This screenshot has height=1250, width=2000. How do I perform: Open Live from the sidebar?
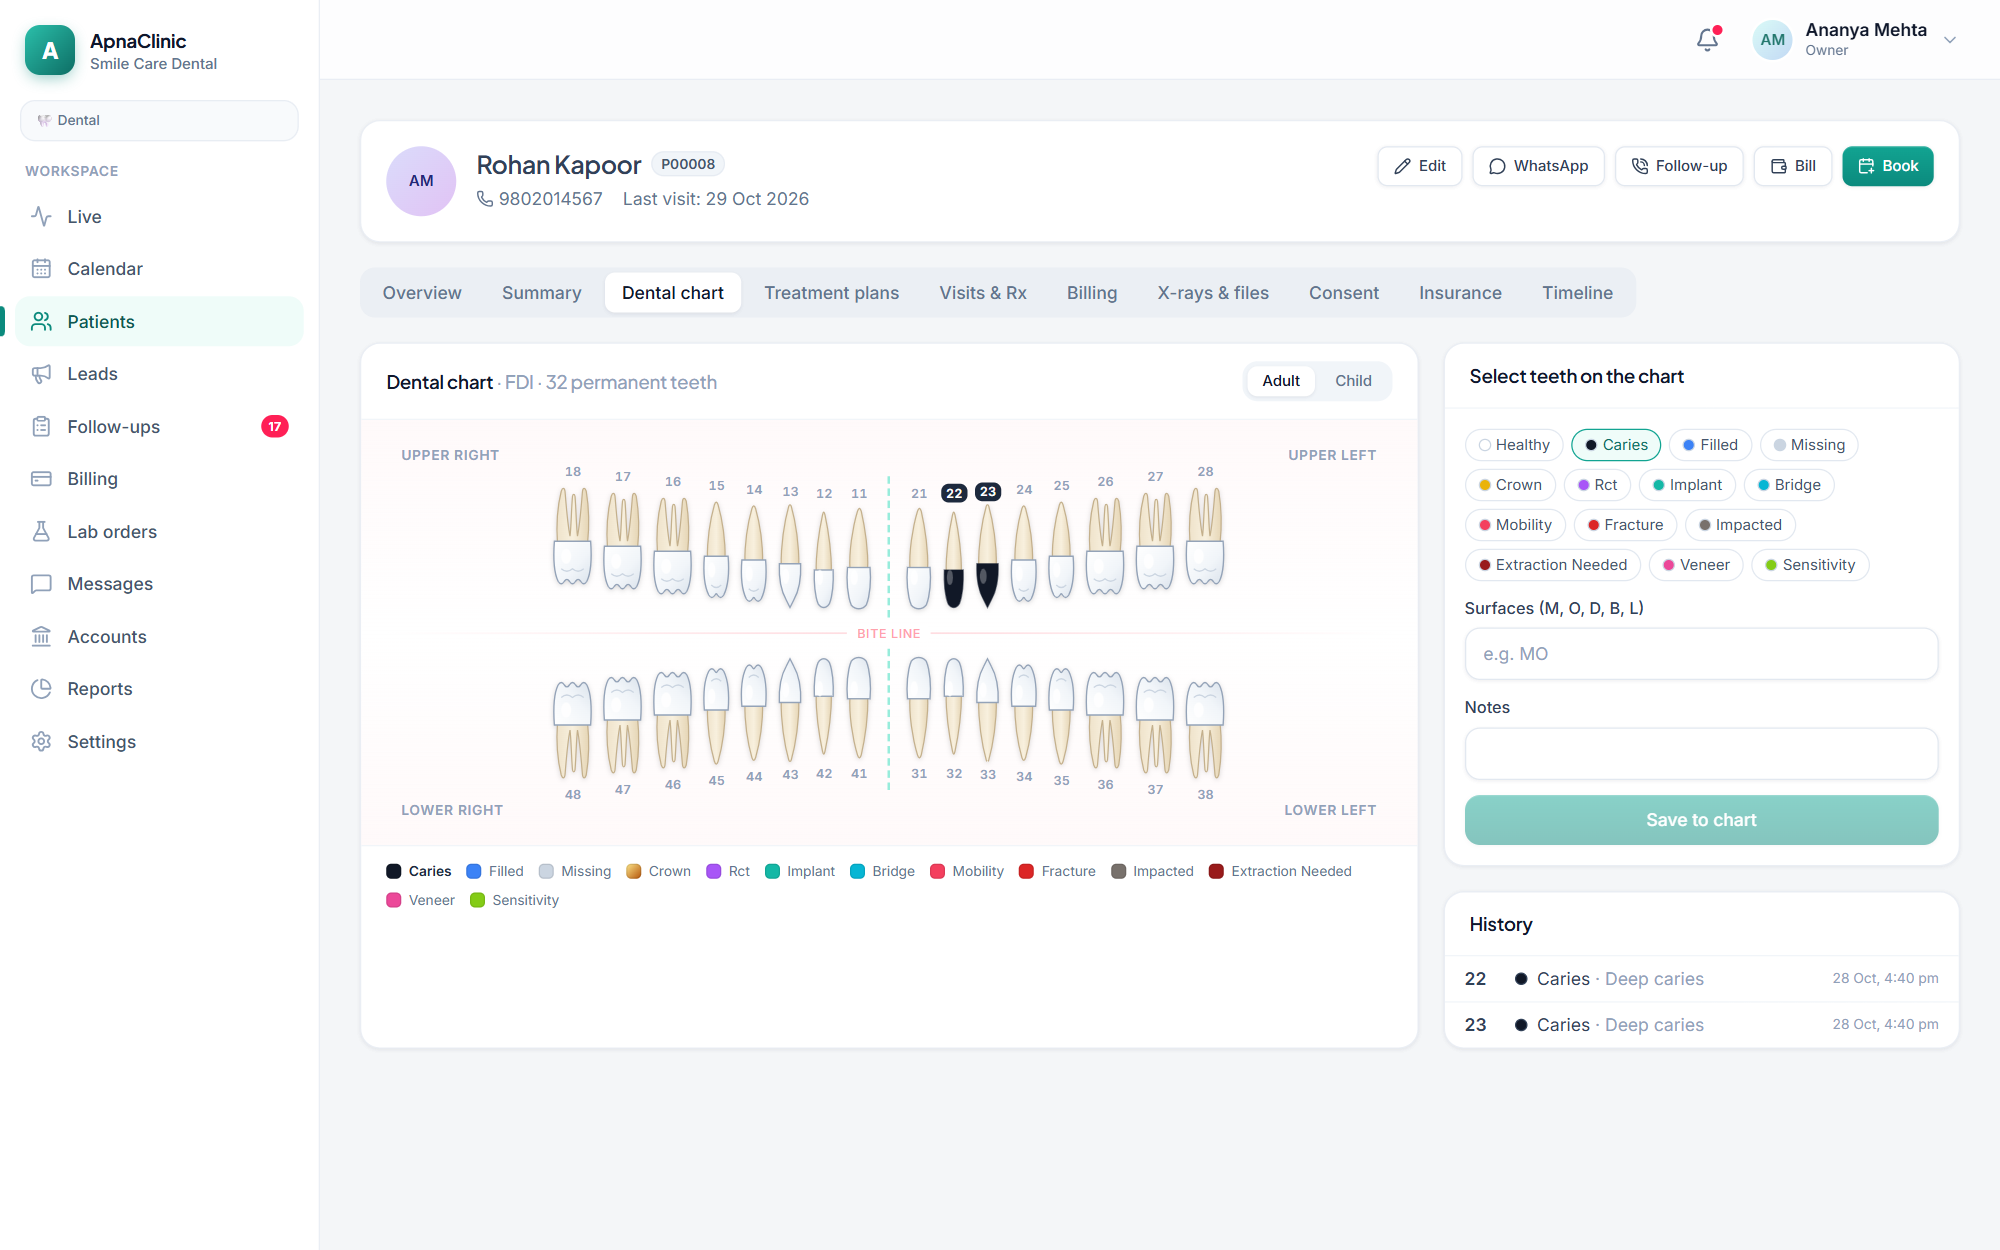point(159,217)
